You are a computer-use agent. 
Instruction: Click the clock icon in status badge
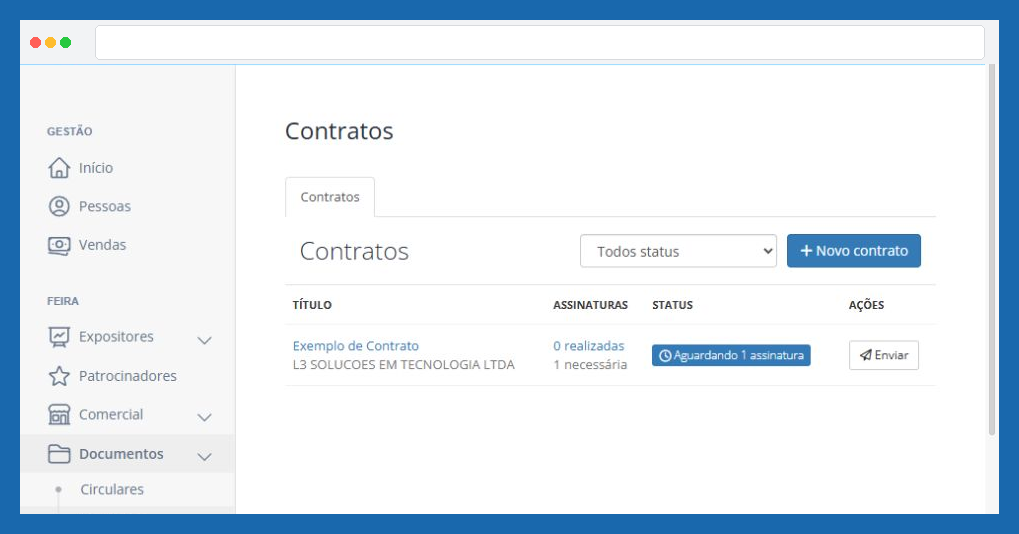[x=665, y=355]
